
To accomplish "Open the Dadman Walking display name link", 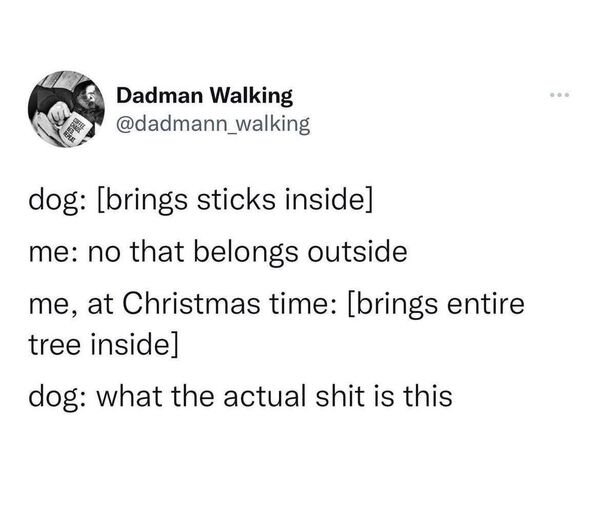I will (204, 96).
